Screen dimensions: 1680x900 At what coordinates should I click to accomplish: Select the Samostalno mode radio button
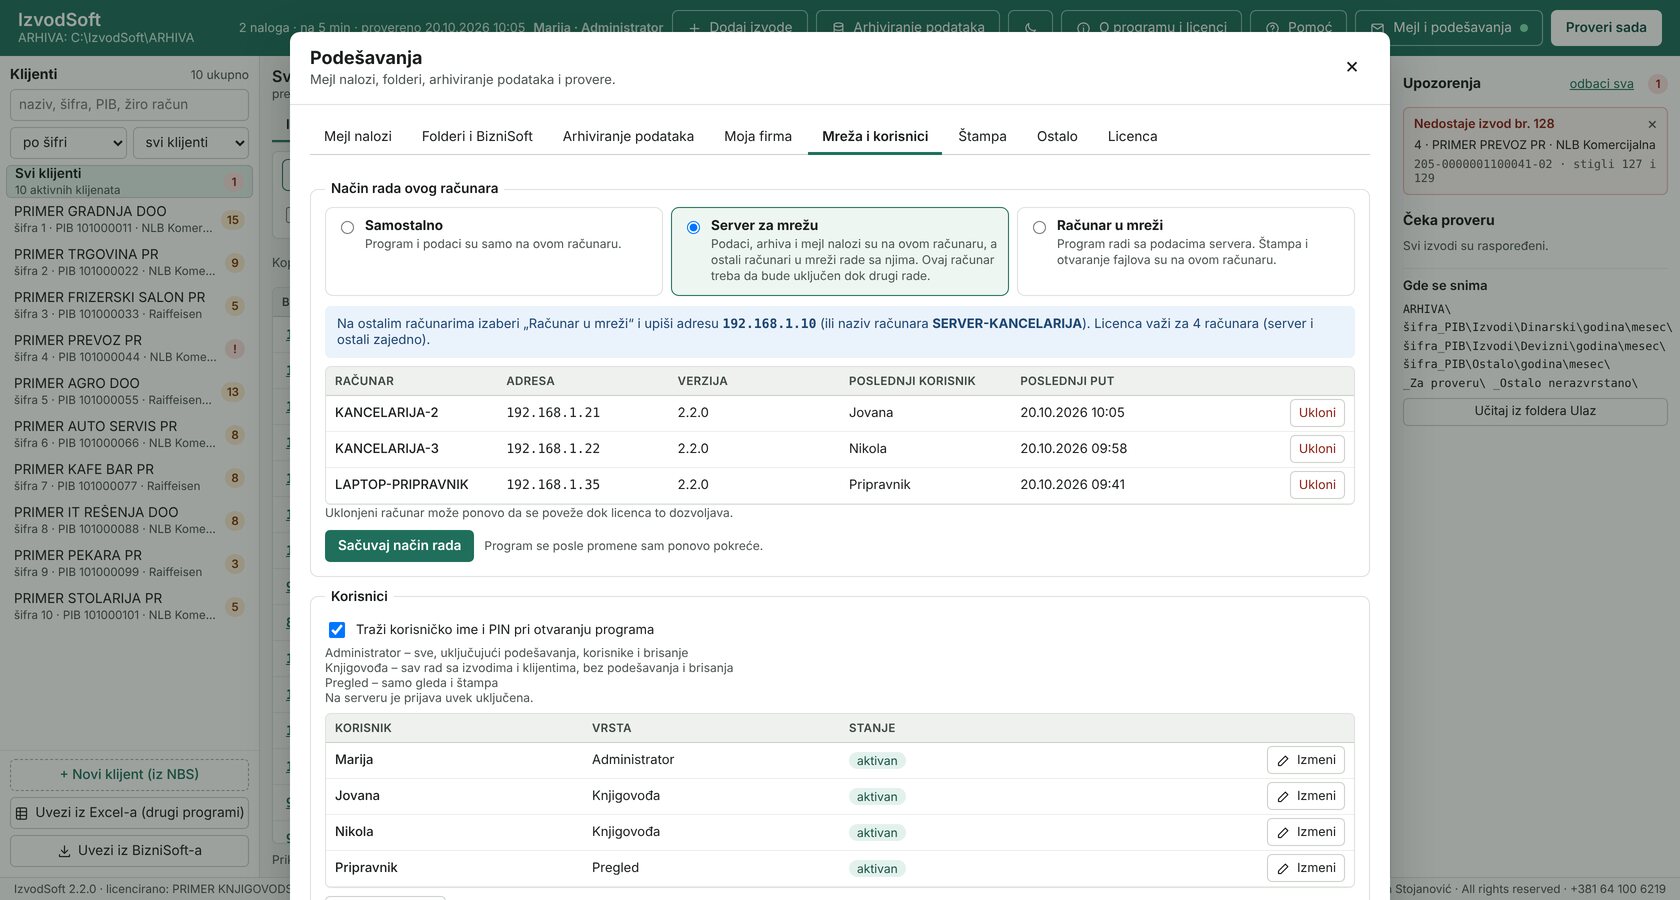point(347,227)
